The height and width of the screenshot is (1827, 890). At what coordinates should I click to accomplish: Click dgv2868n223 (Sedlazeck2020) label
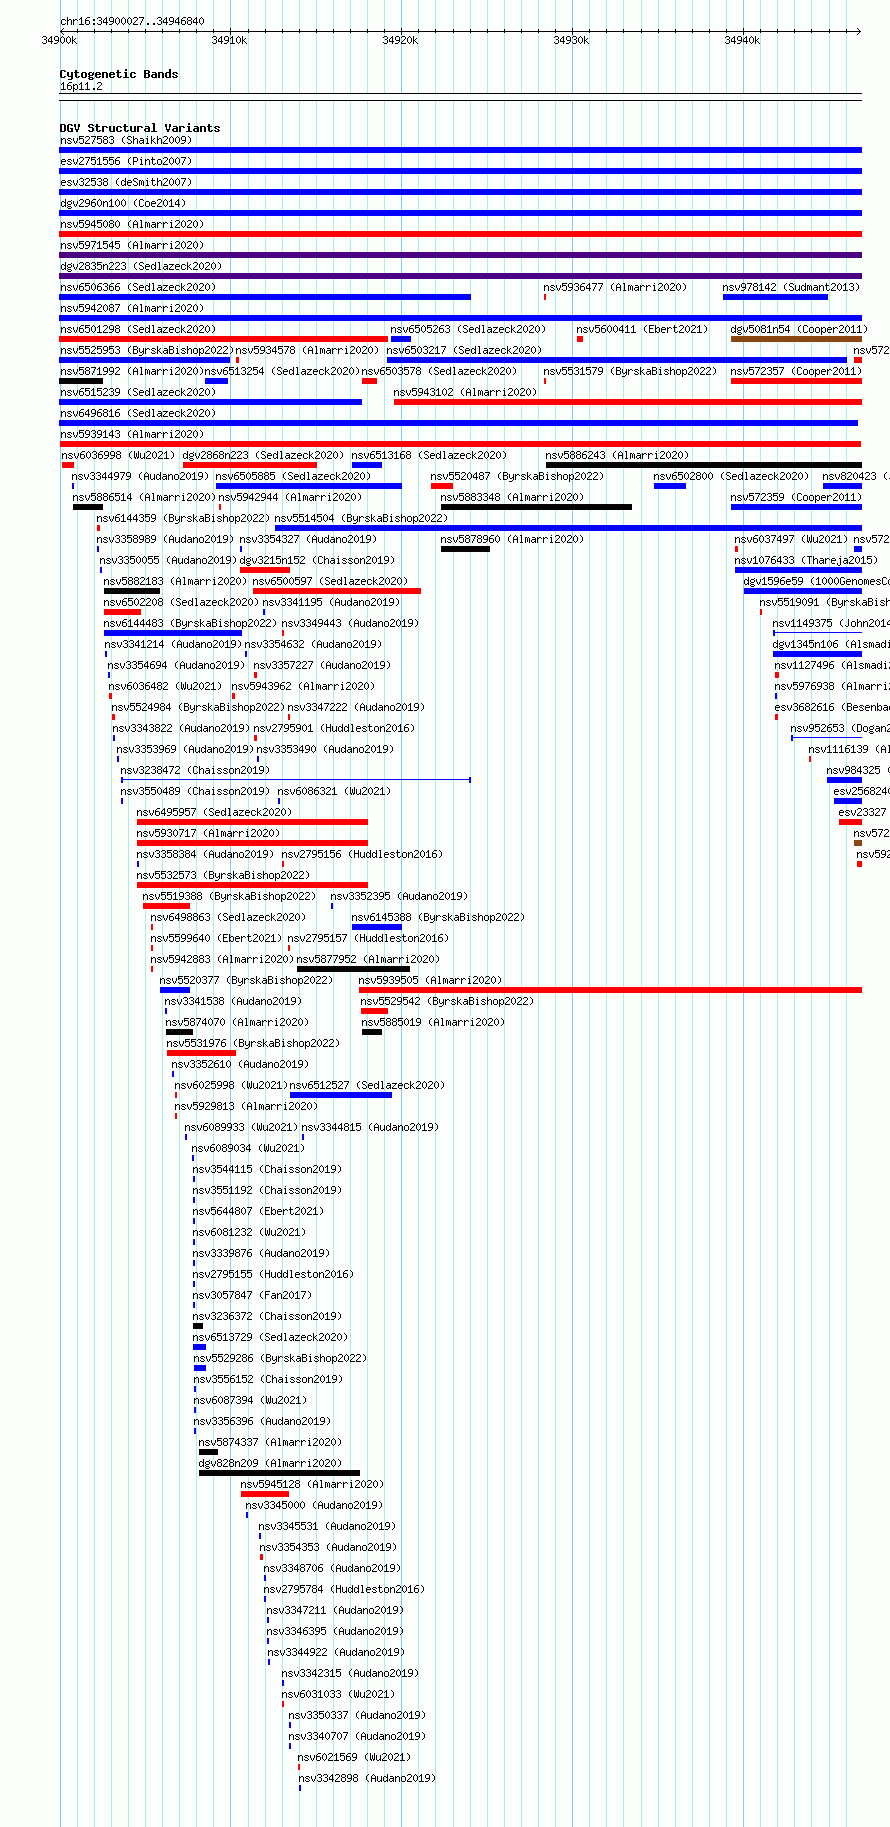263,455
